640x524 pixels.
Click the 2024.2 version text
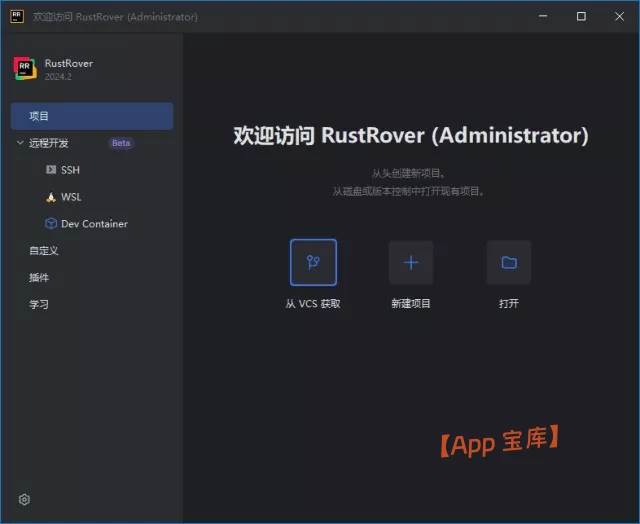pyautogui.click(x=58, y=77)
